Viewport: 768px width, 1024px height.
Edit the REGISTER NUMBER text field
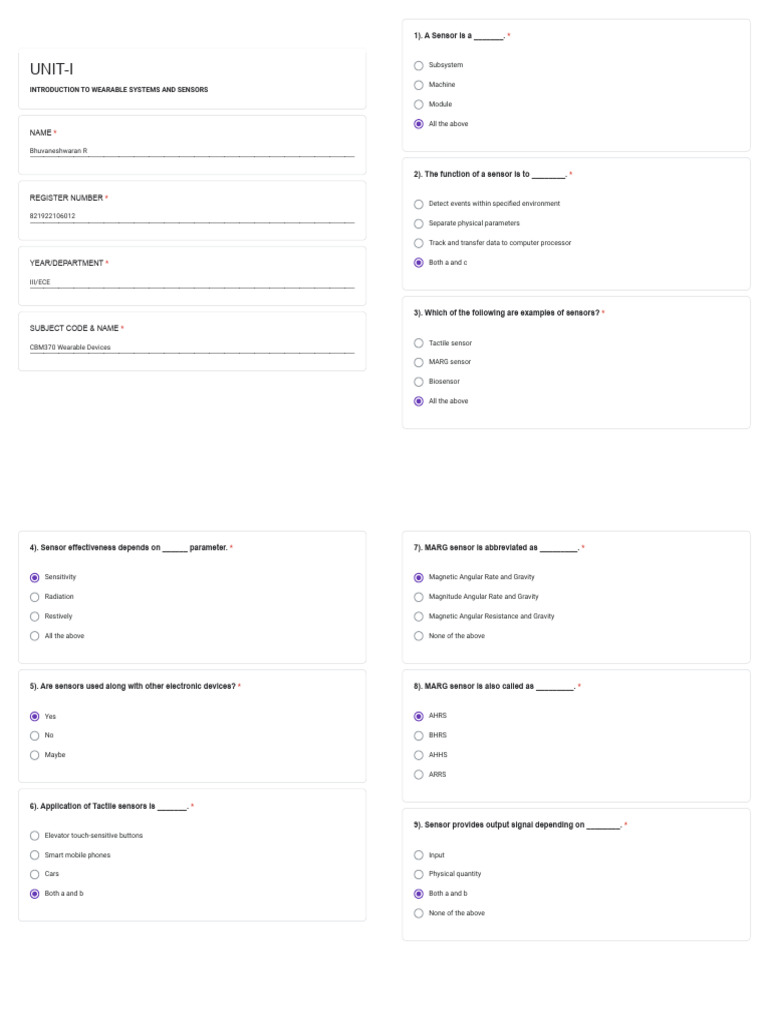point(192,216)
